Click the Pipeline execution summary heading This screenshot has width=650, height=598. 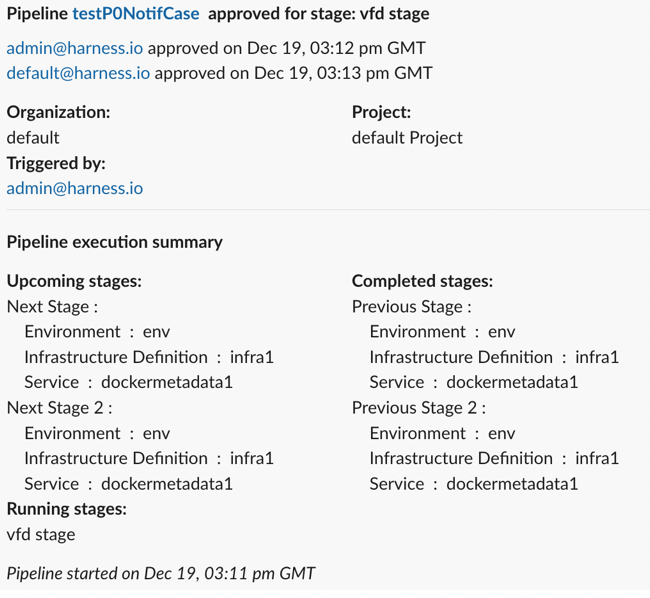(114, 242)
